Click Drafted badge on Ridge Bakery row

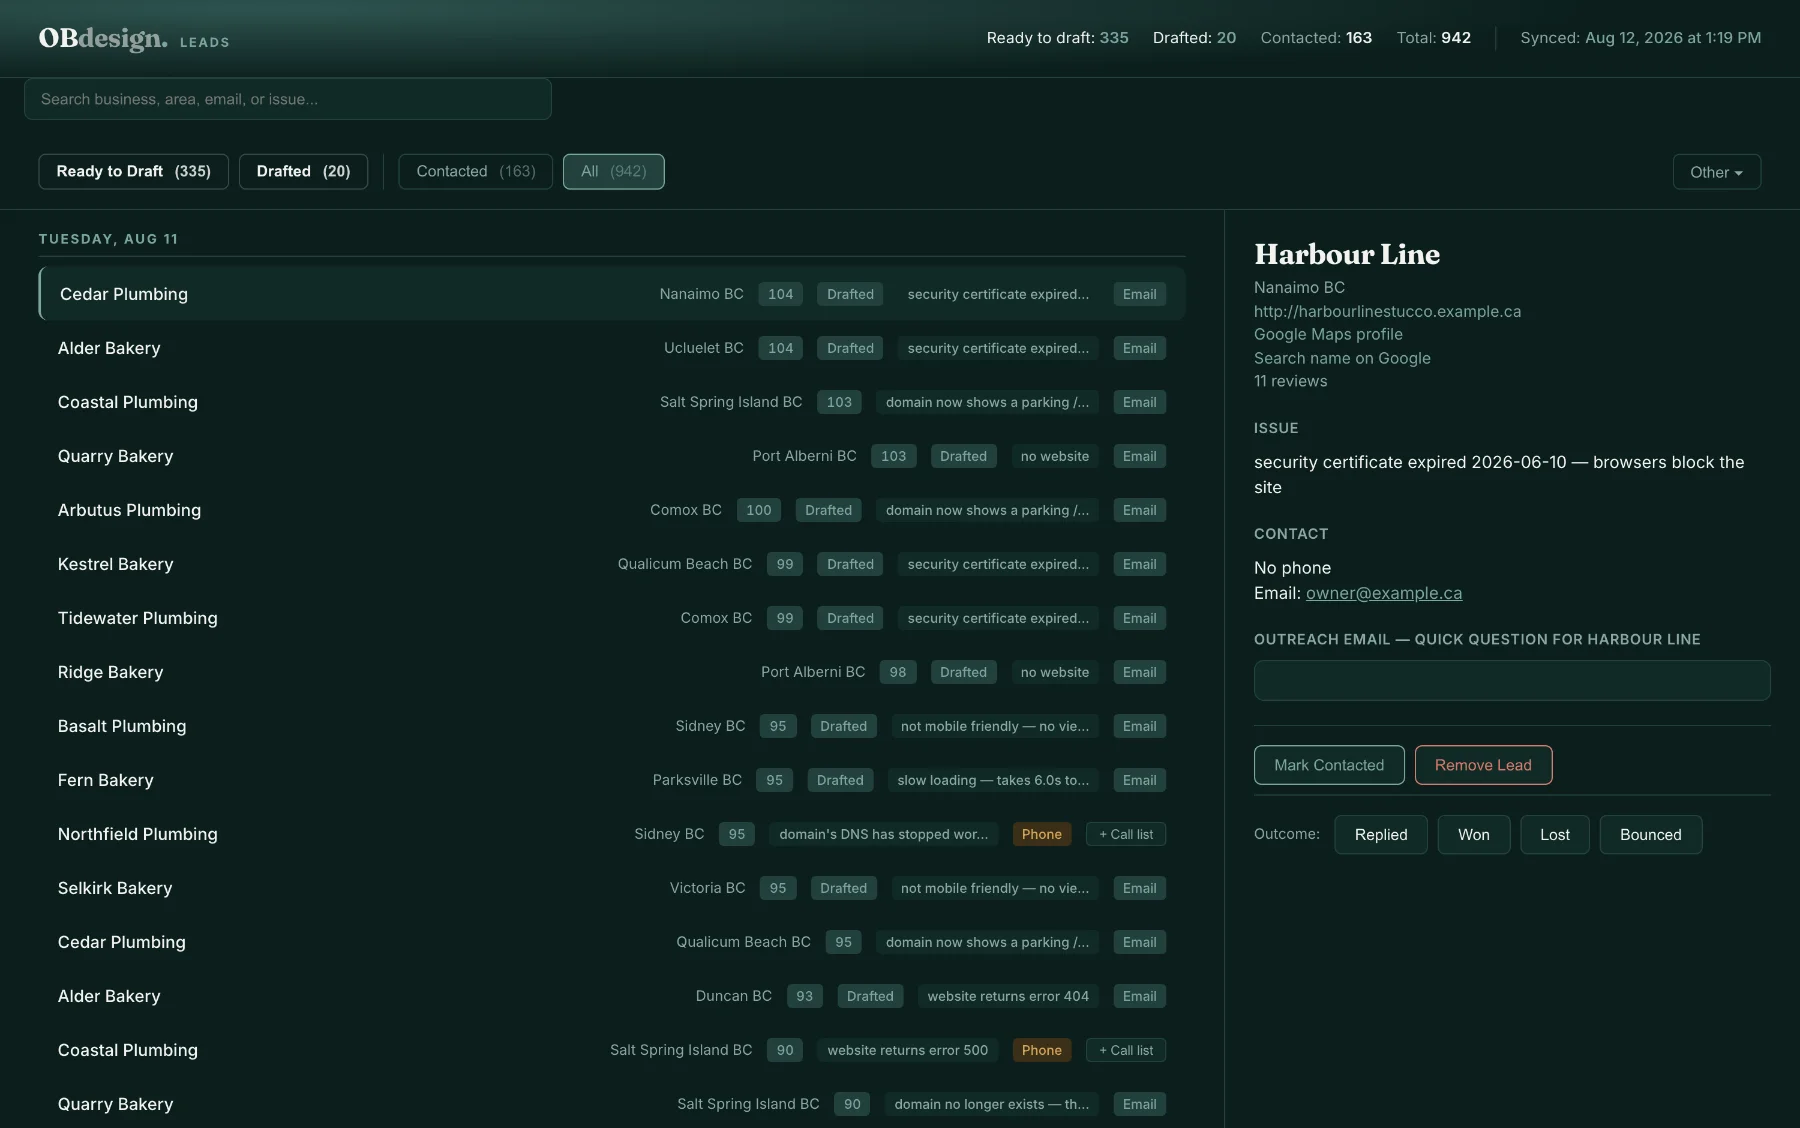pyautogui.click(x=963, y=672)
